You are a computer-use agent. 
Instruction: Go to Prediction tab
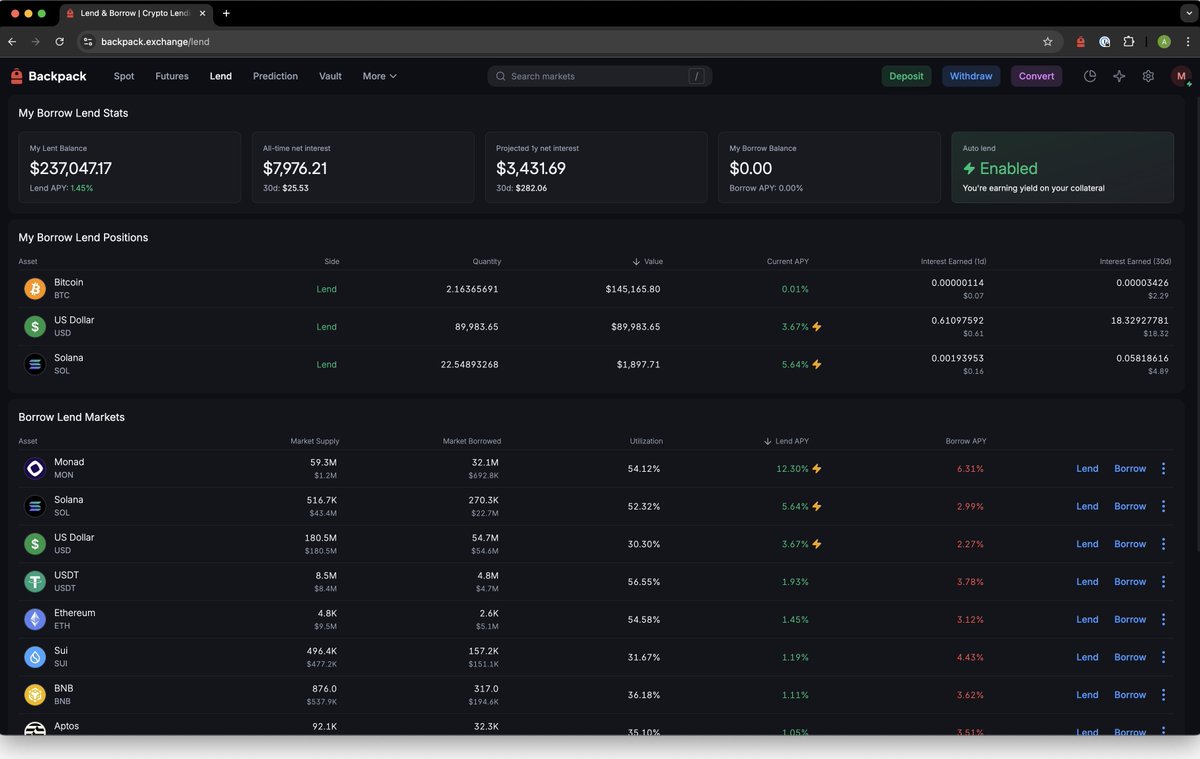[275, 76]
